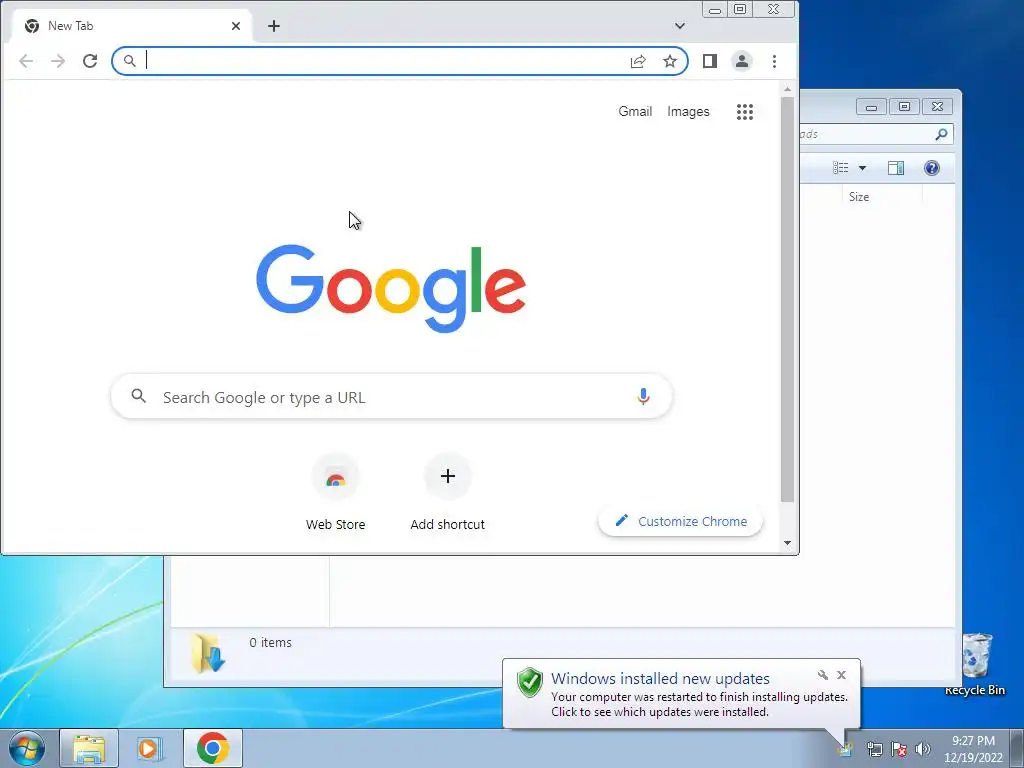Open the Gmail link
1024x768 pixels.
[x=635, y=112]
